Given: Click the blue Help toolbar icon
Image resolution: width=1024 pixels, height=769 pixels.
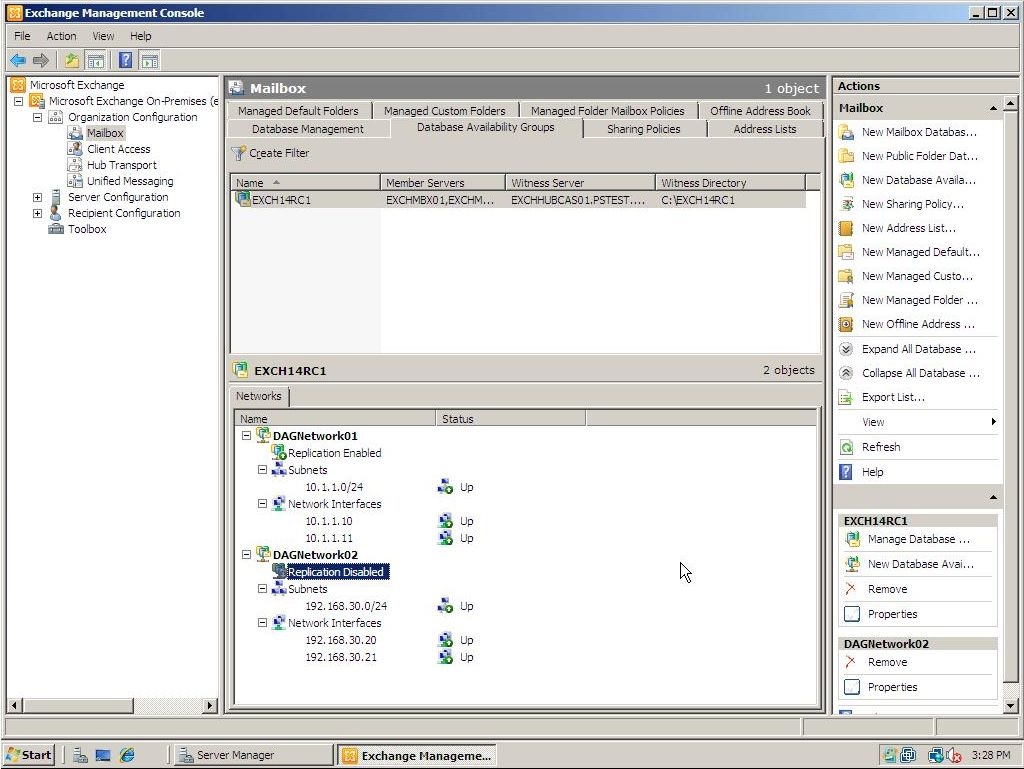Looking at the screenshot, I should click(125, 61).
